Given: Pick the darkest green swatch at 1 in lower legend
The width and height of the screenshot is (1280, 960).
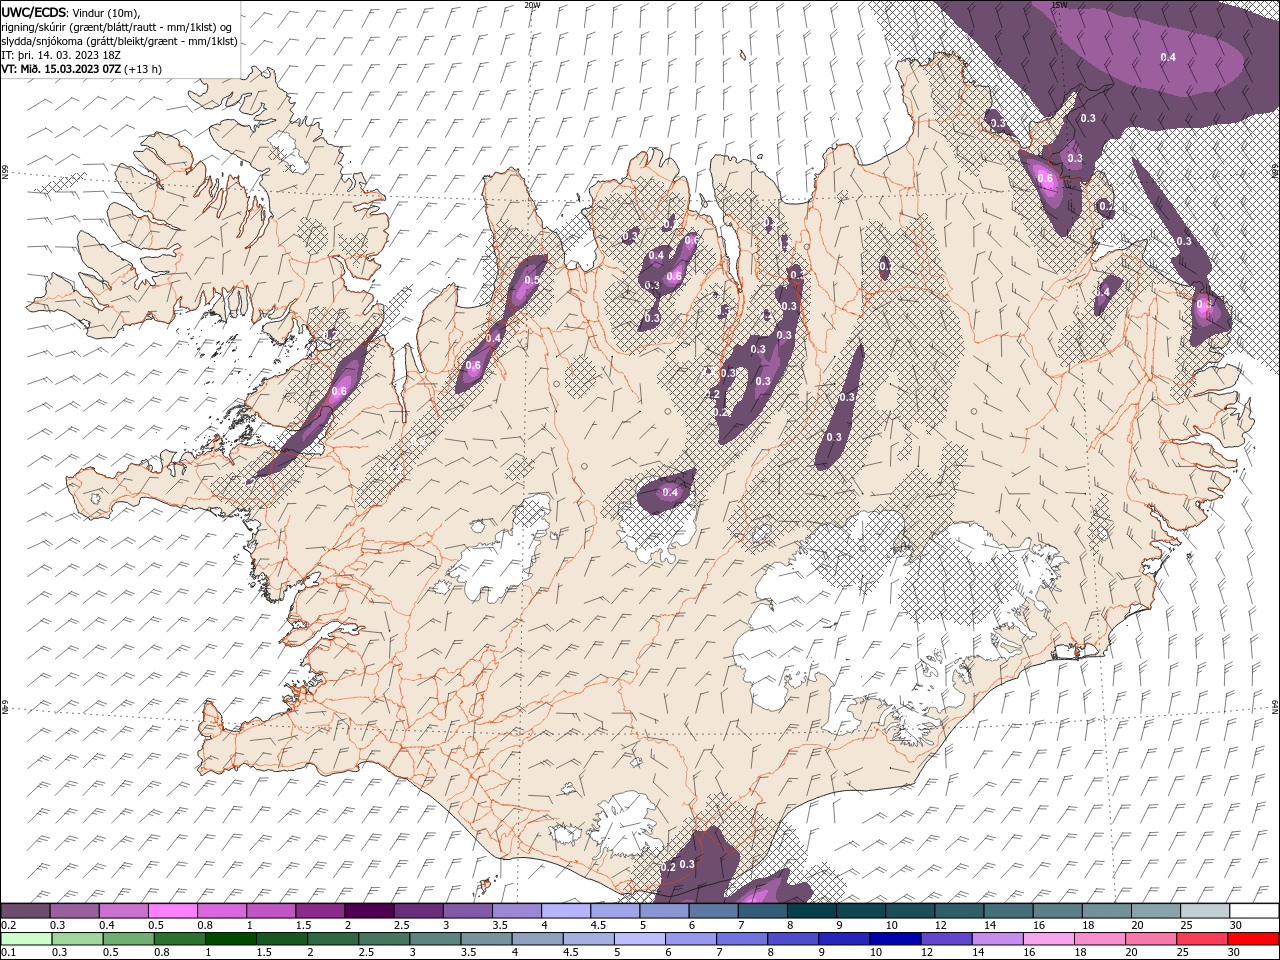Looking at the screenshot, I should 231,939.
